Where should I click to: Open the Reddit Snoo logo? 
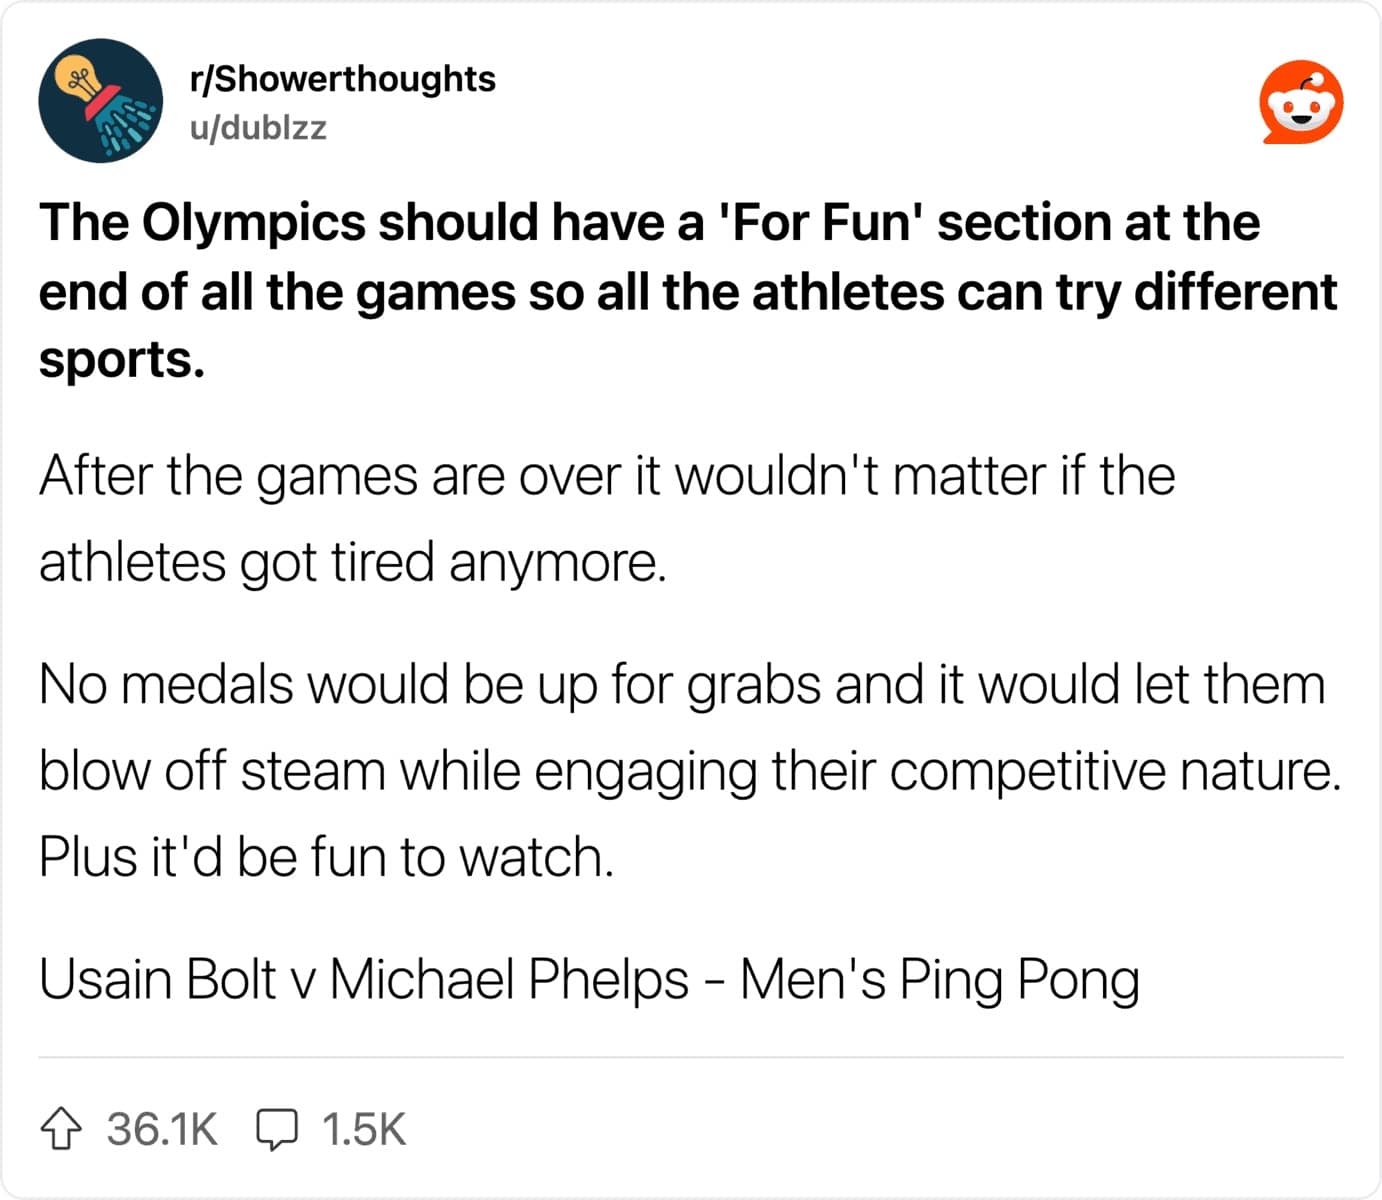point(1301,102)
